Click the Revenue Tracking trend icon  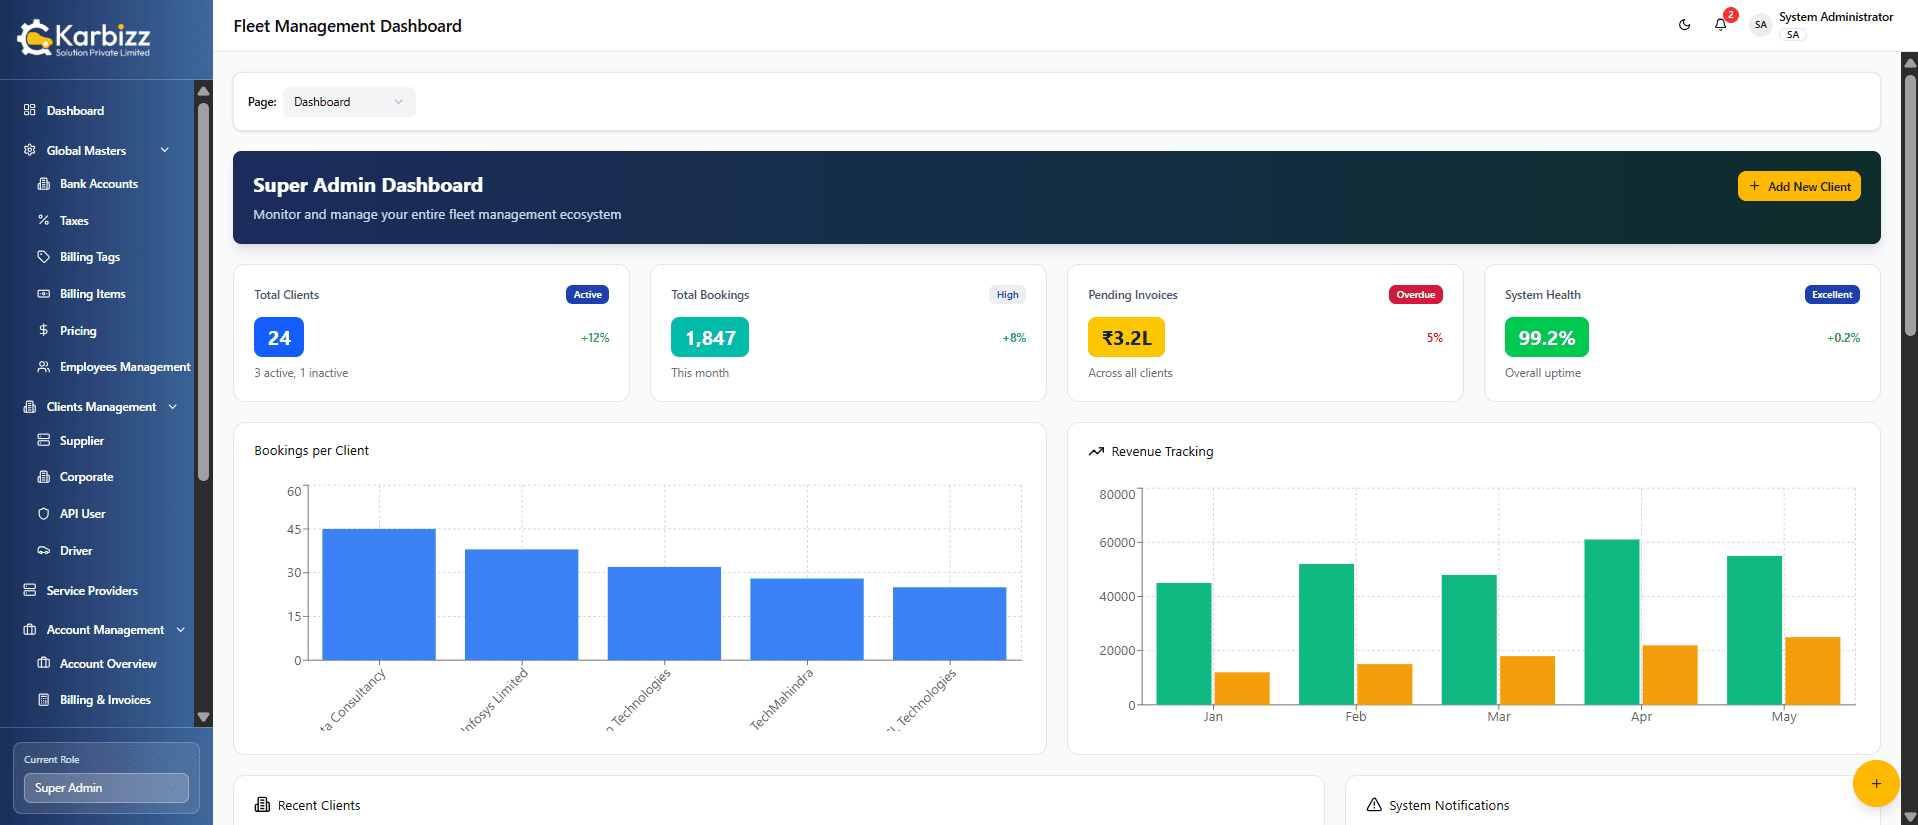(1096, 452)
